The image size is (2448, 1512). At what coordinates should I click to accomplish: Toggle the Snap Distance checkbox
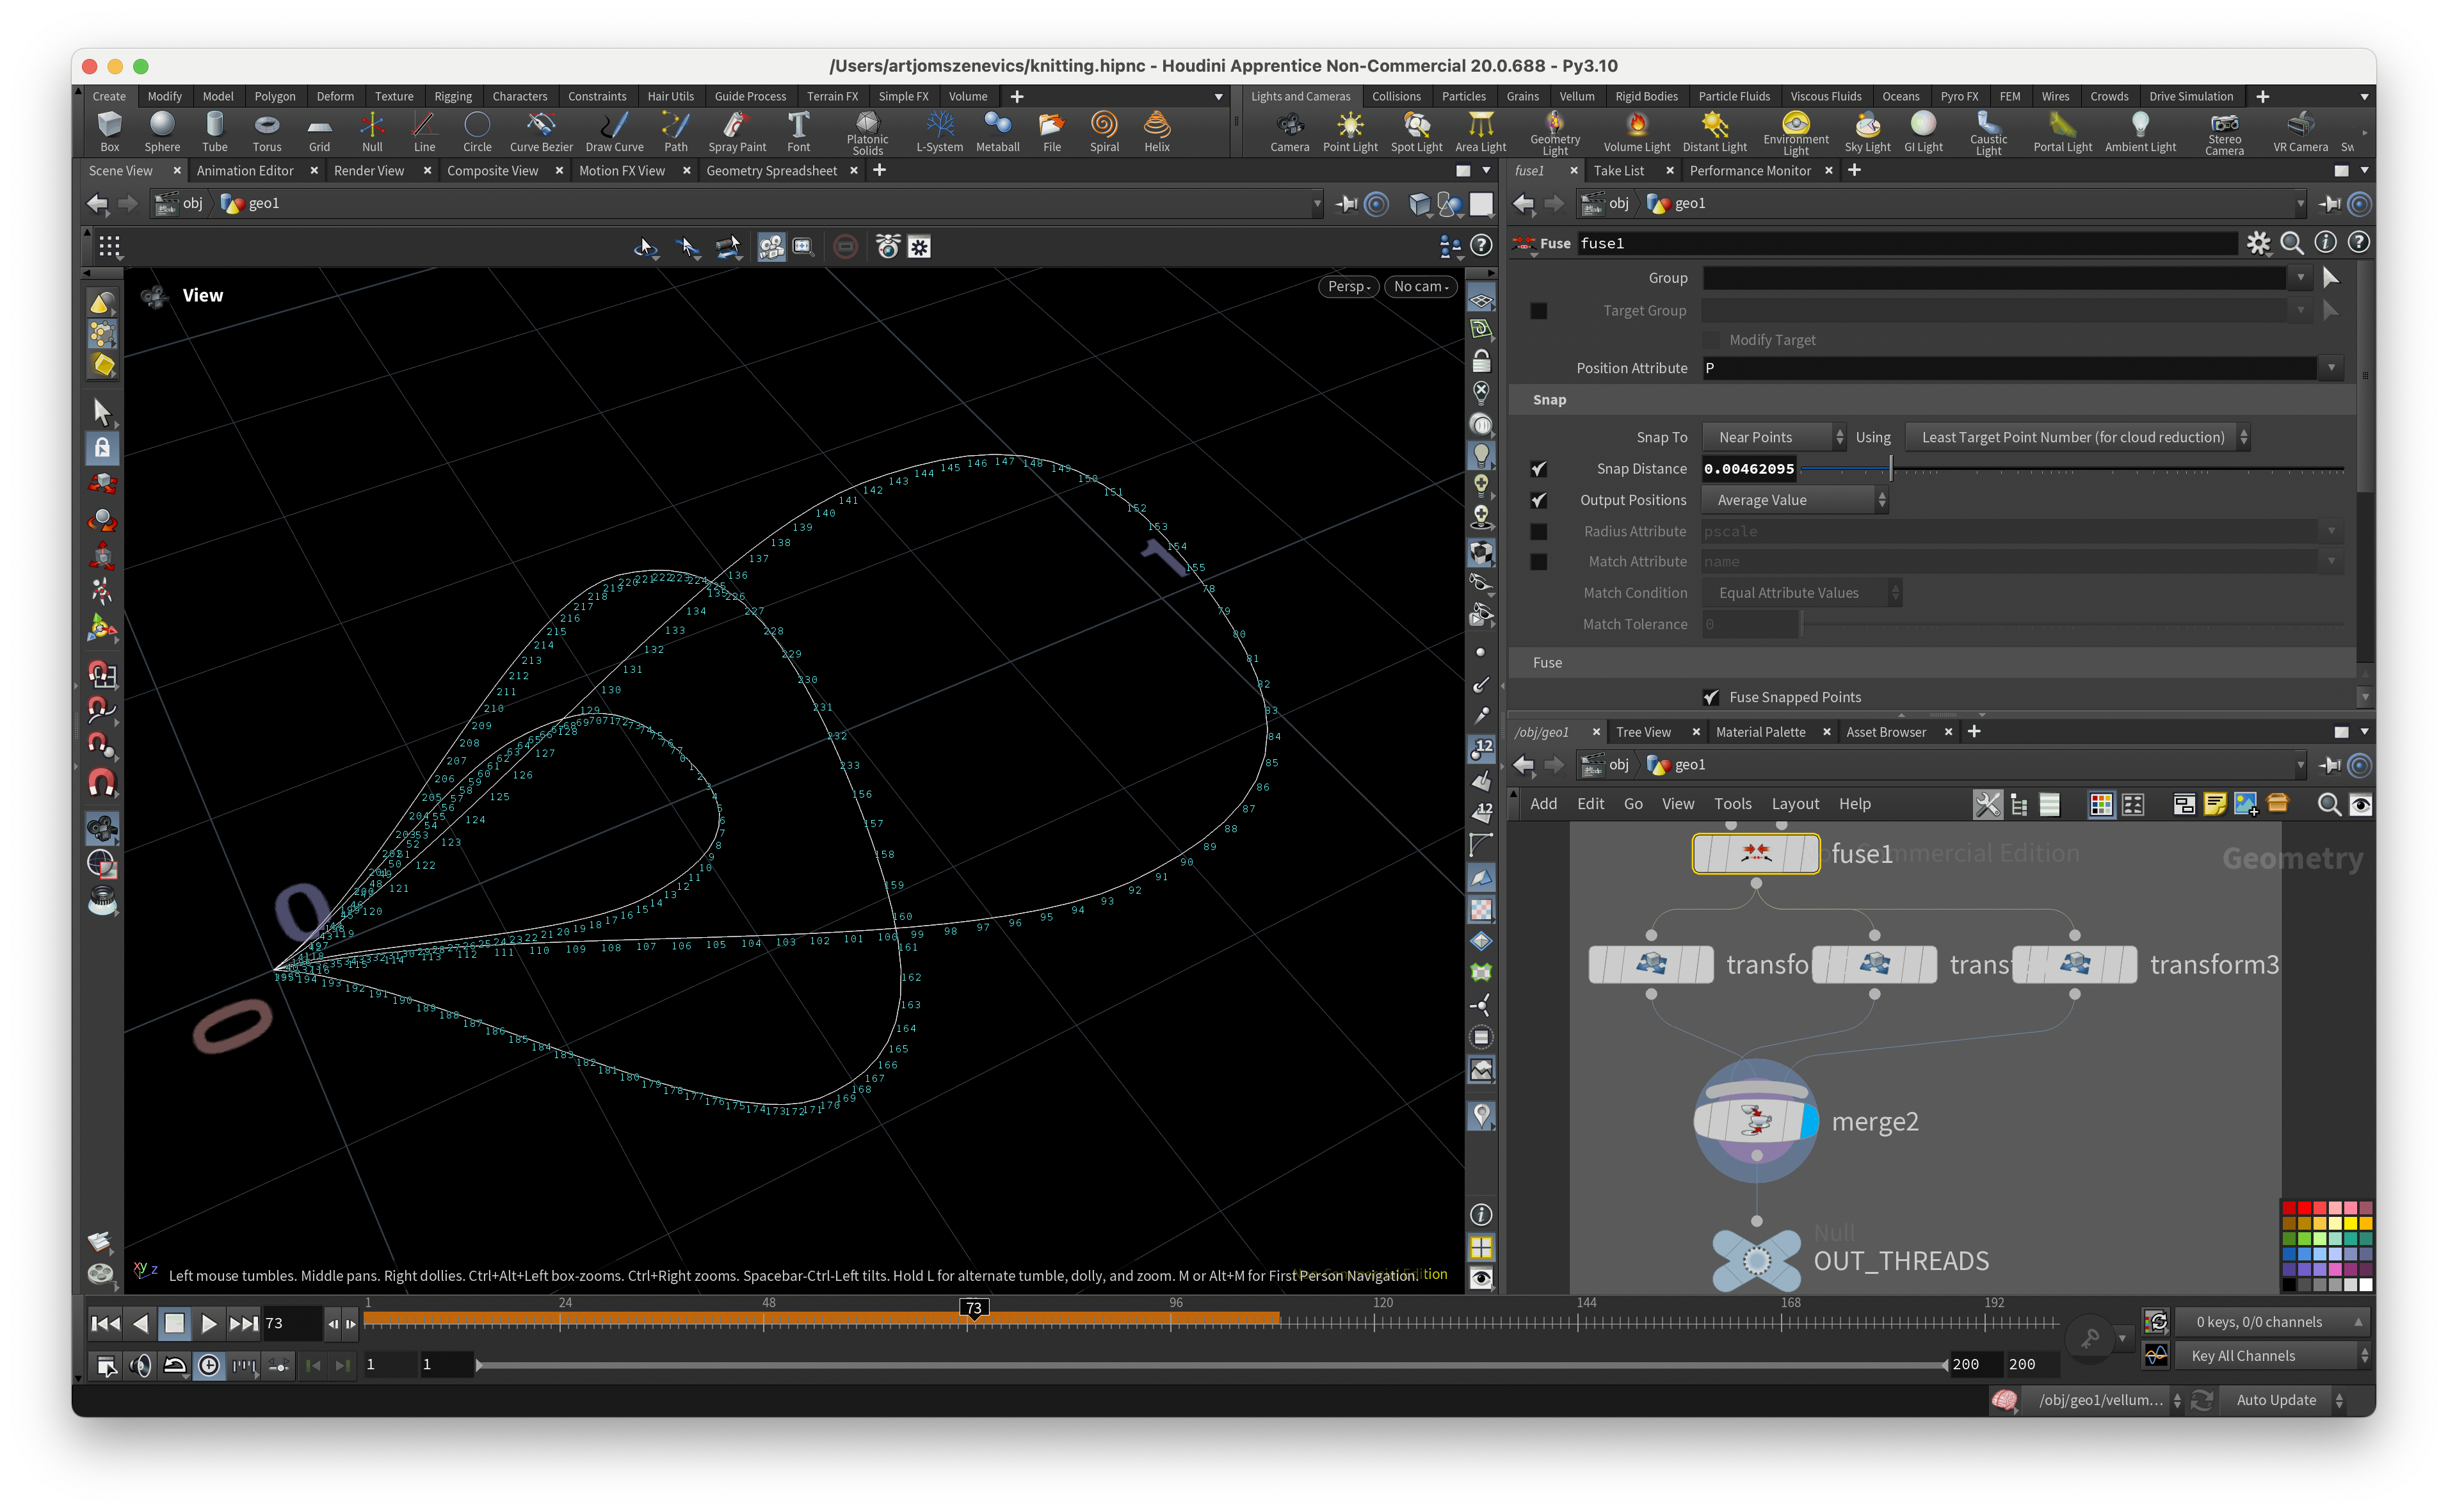click(x=1538, y=469)
